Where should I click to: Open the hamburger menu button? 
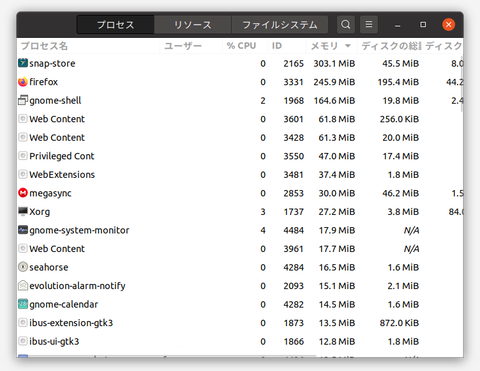pyautogui.click(x=369, y=24)
